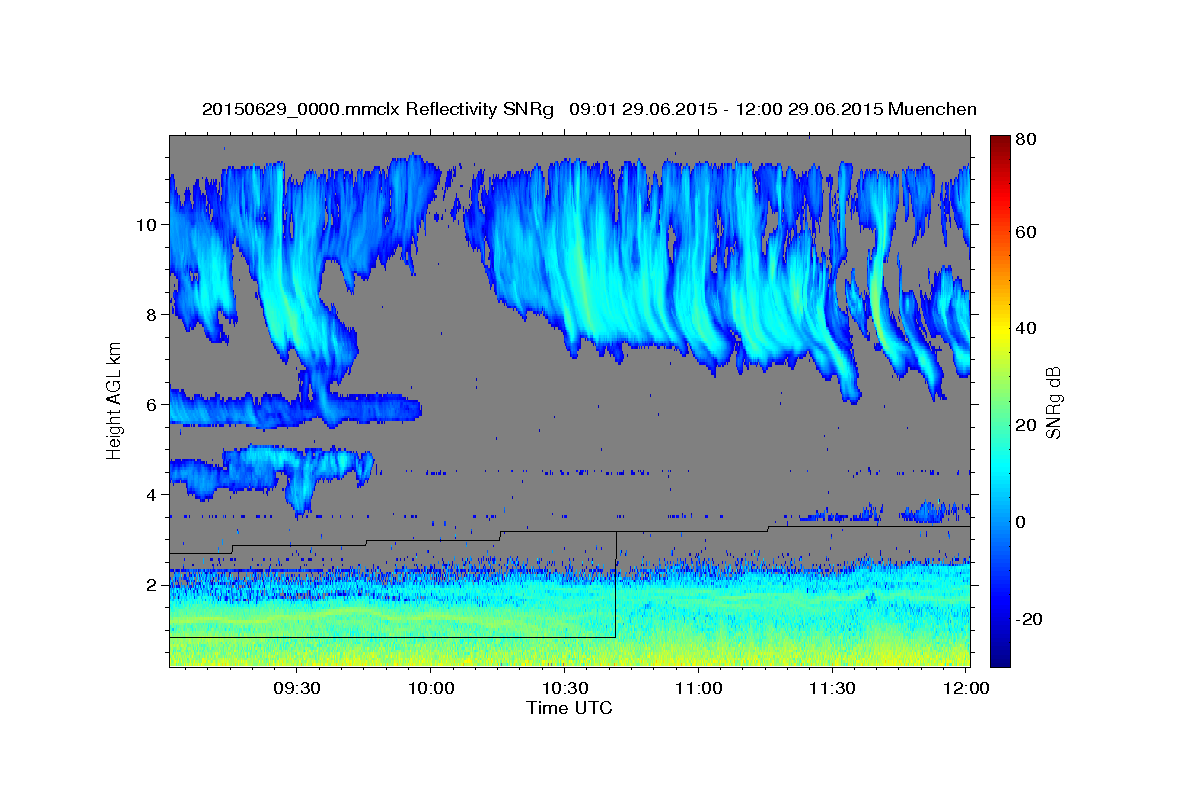Click the 11:00 time tick label

click(699, 689)
